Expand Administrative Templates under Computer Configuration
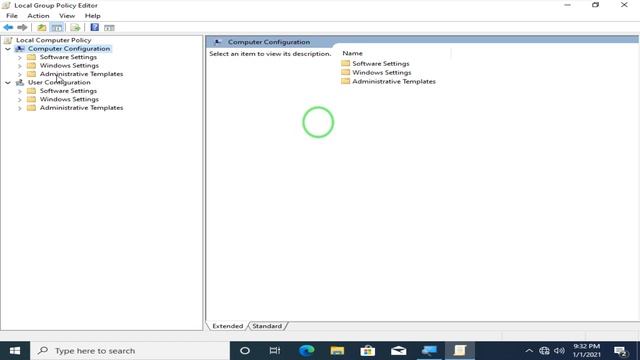The width and height of the screenshot is (640, 360). pyautogui.click(x=20, y=74)
